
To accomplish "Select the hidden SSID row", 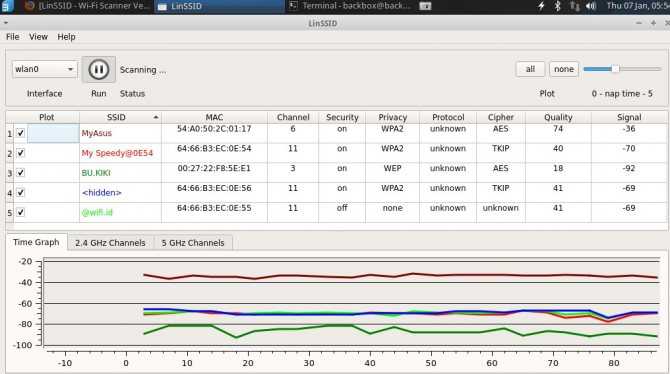I will [x=337, y=193].
